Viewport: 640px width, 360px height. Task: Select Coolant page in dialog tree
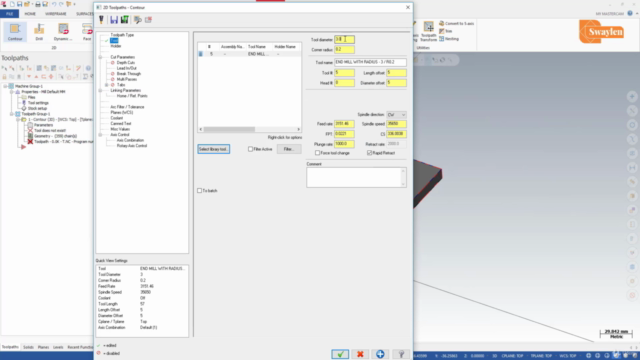coord(117,118)
